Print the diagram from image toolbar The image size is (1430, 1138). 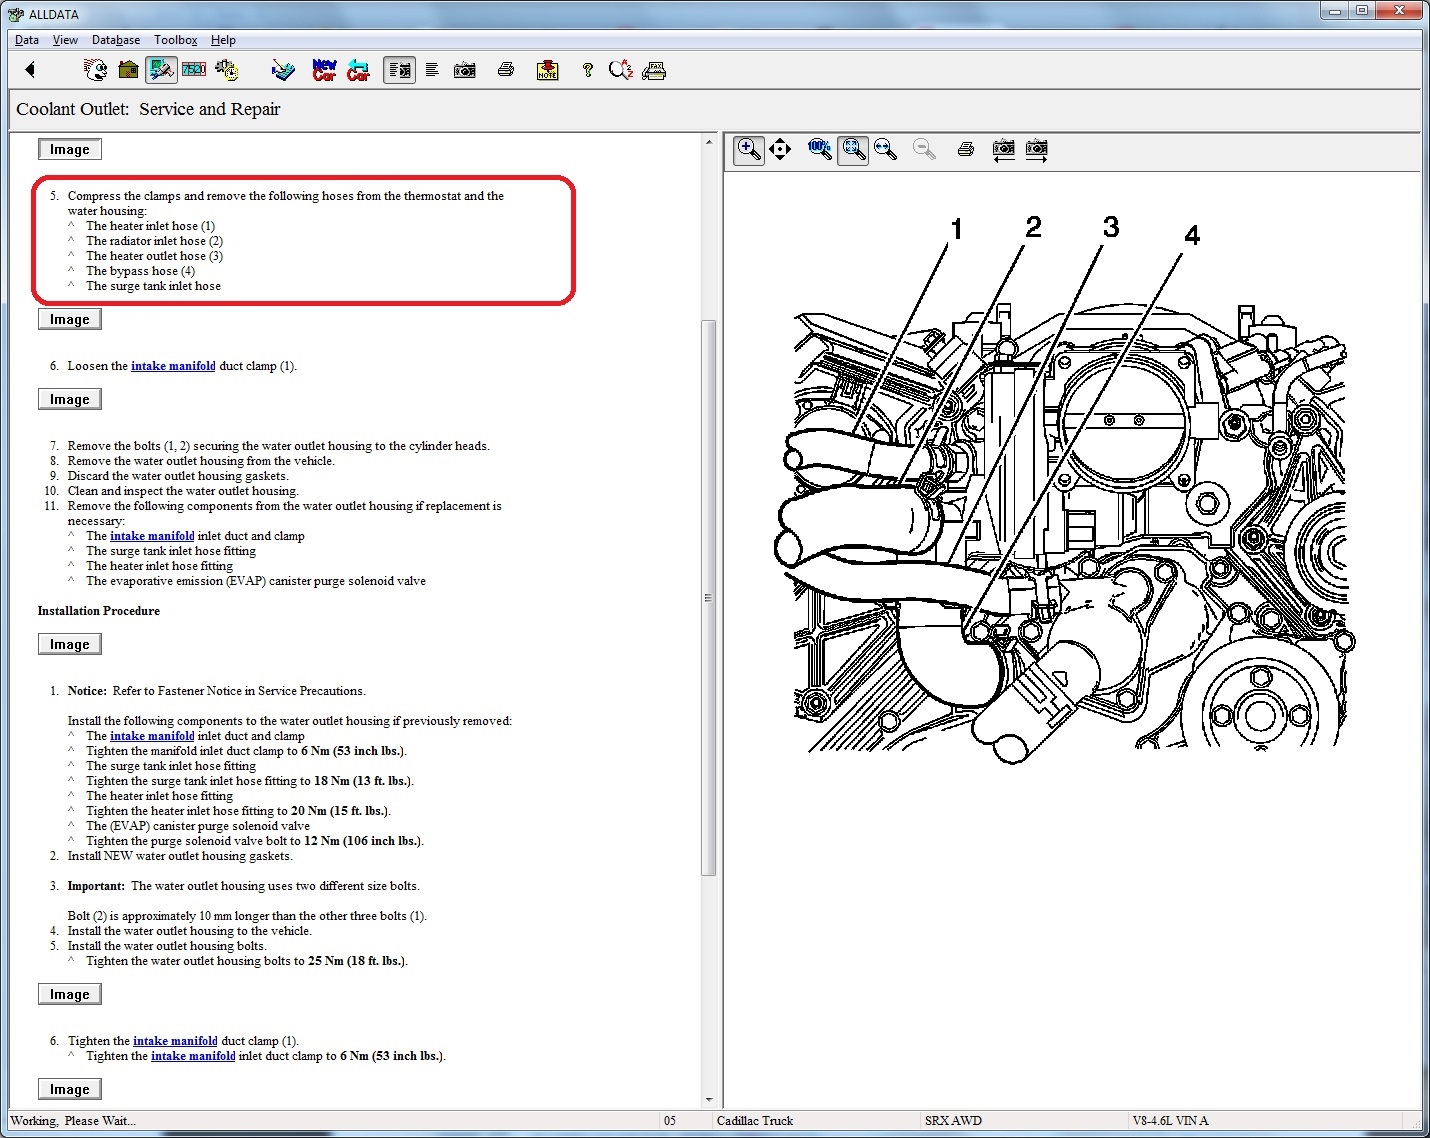coord(965,150)
